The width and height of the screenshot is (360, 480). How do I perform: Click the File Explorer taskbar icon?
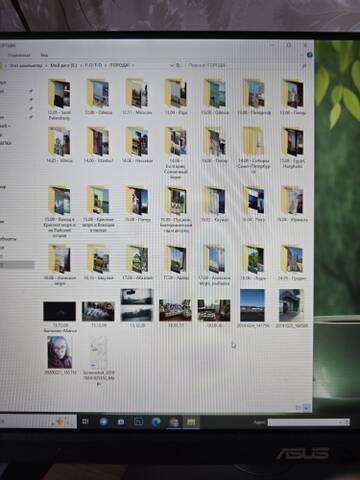pyautogui.click(x=191, y=422)
